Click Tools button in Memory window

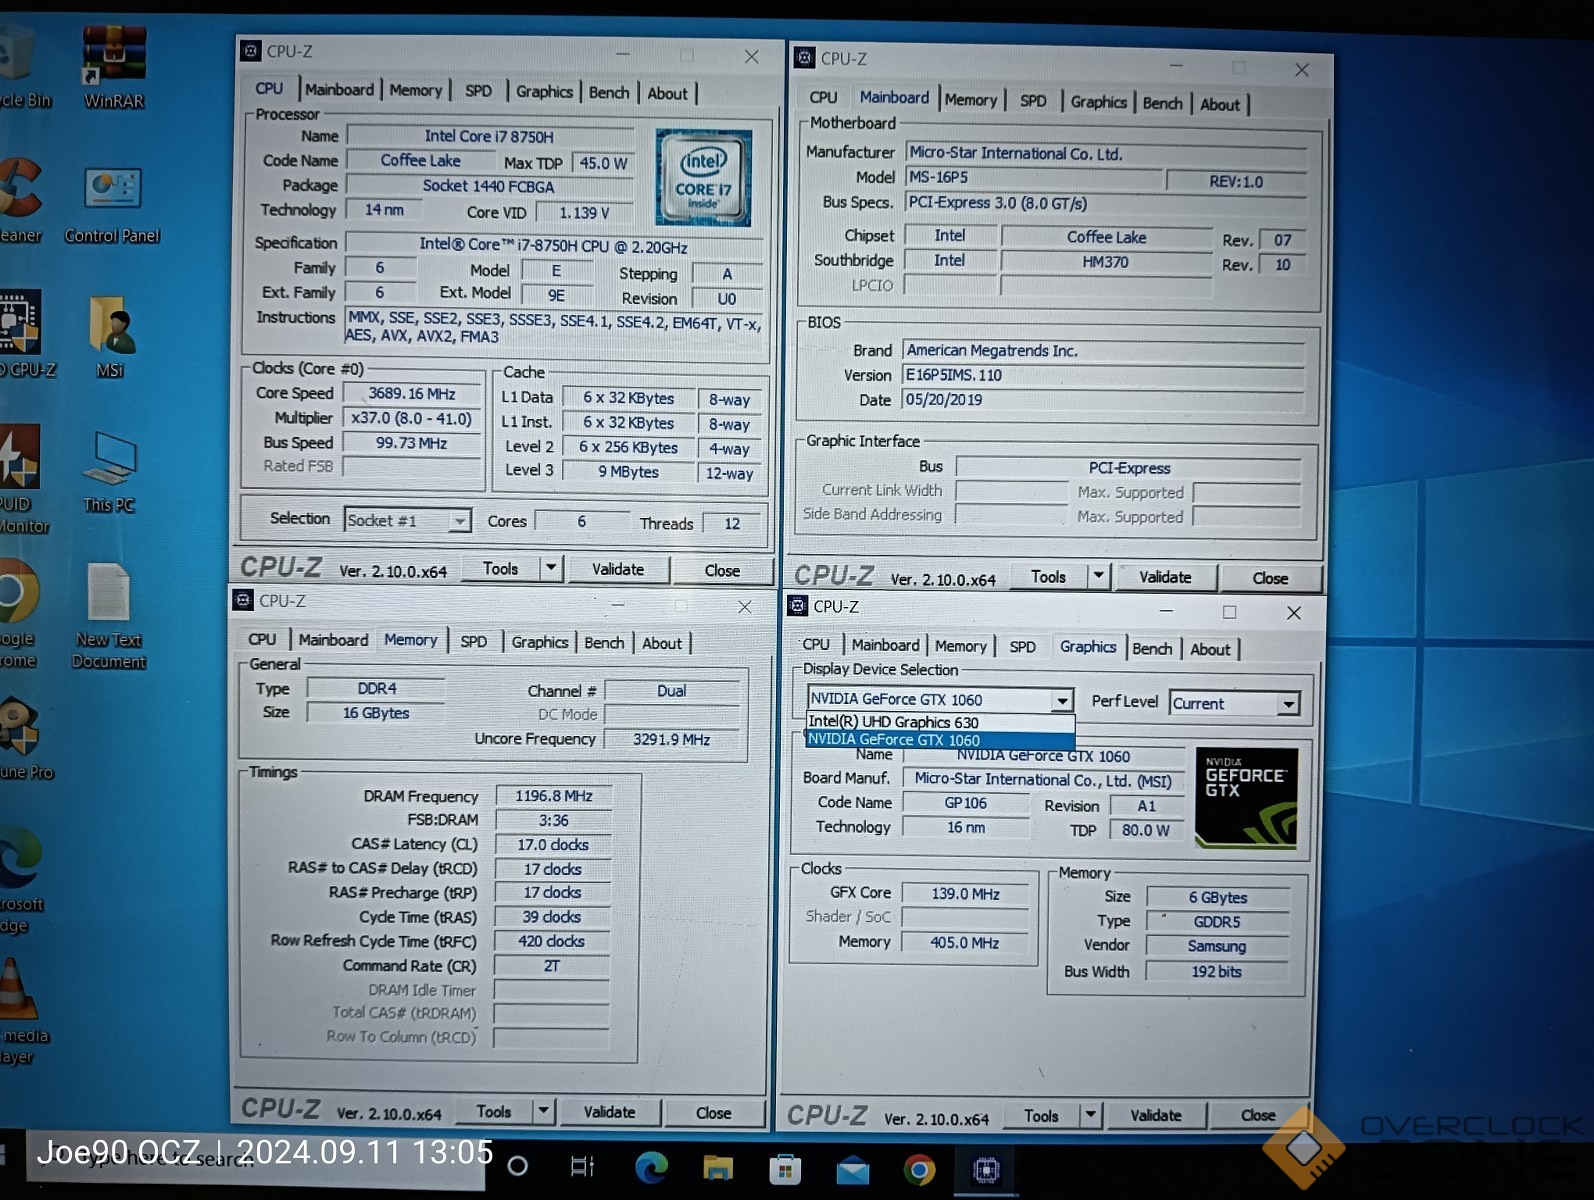[x=494, y=1111]
